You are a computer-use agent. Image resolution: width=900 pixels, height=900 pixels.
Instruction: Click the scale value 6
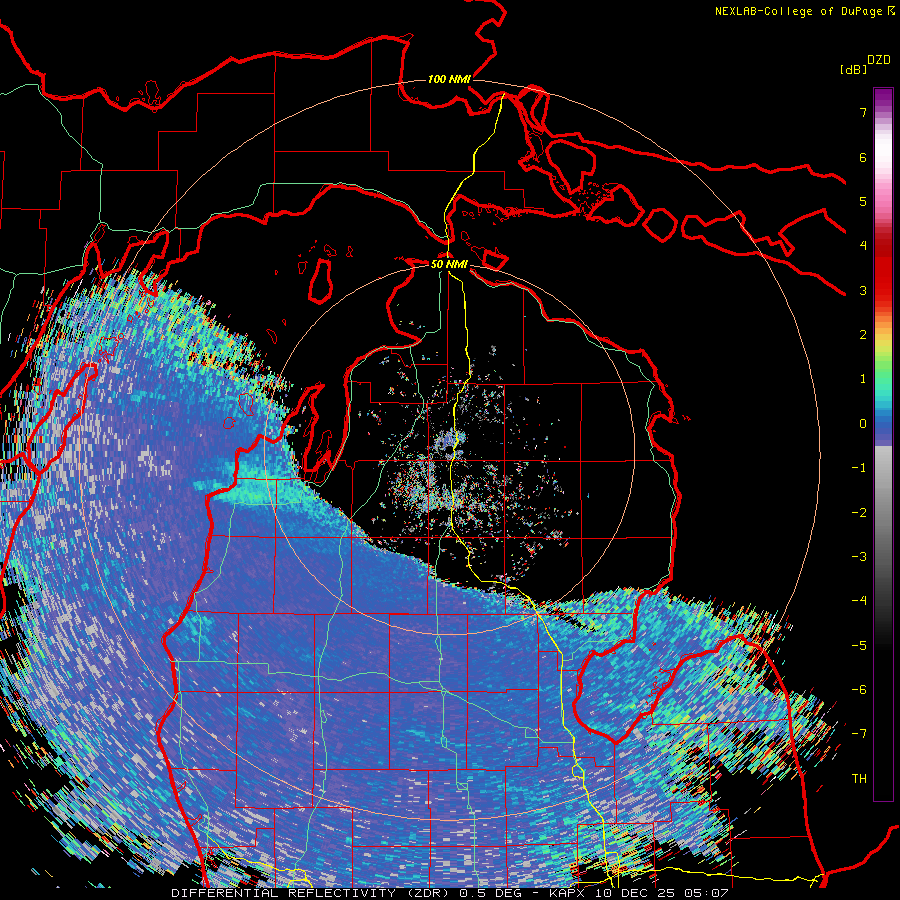863,157
